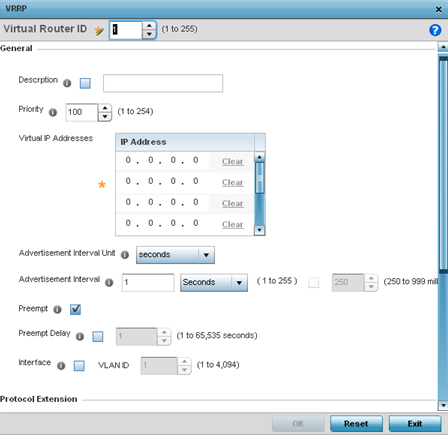Click the Reset button
This screenshot has height=437, width=448.
(356, 423)
